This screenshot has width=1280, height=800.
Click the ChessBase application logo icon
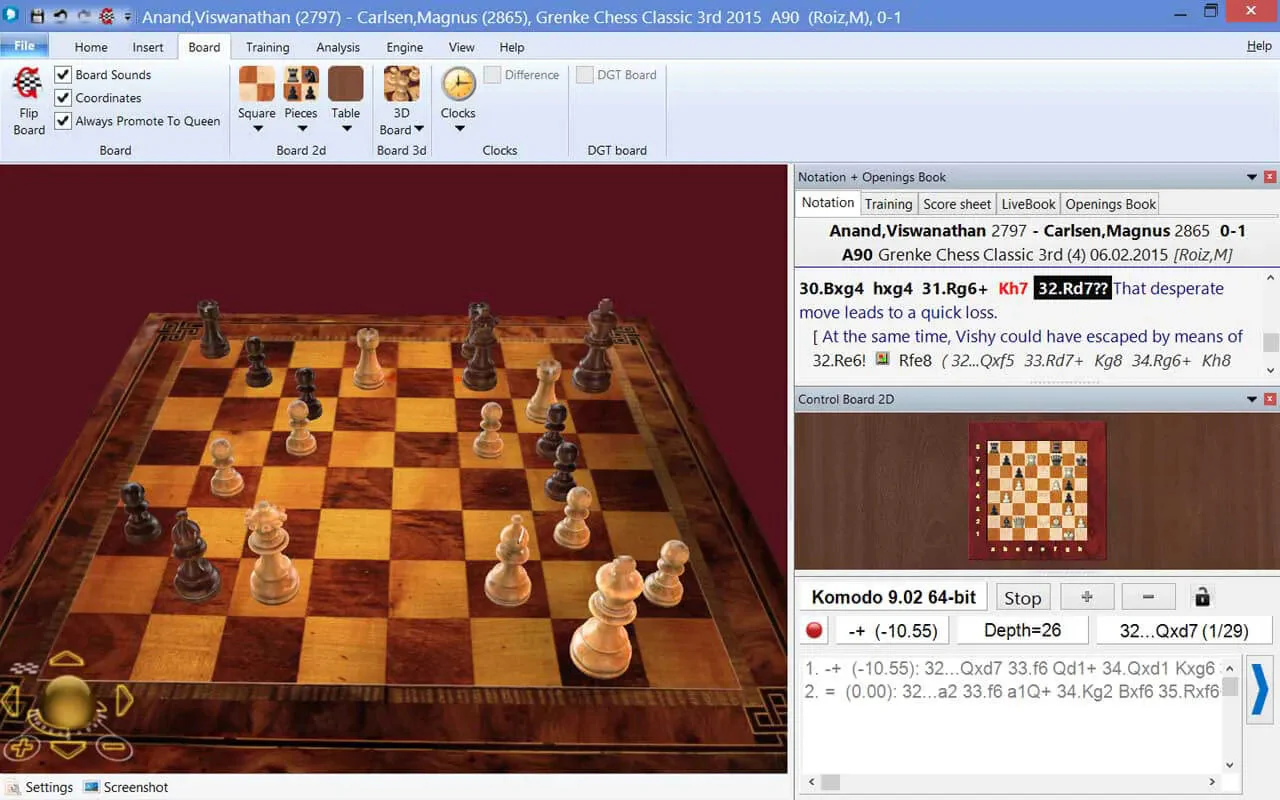pyautogui.click(x=12, y=15)
